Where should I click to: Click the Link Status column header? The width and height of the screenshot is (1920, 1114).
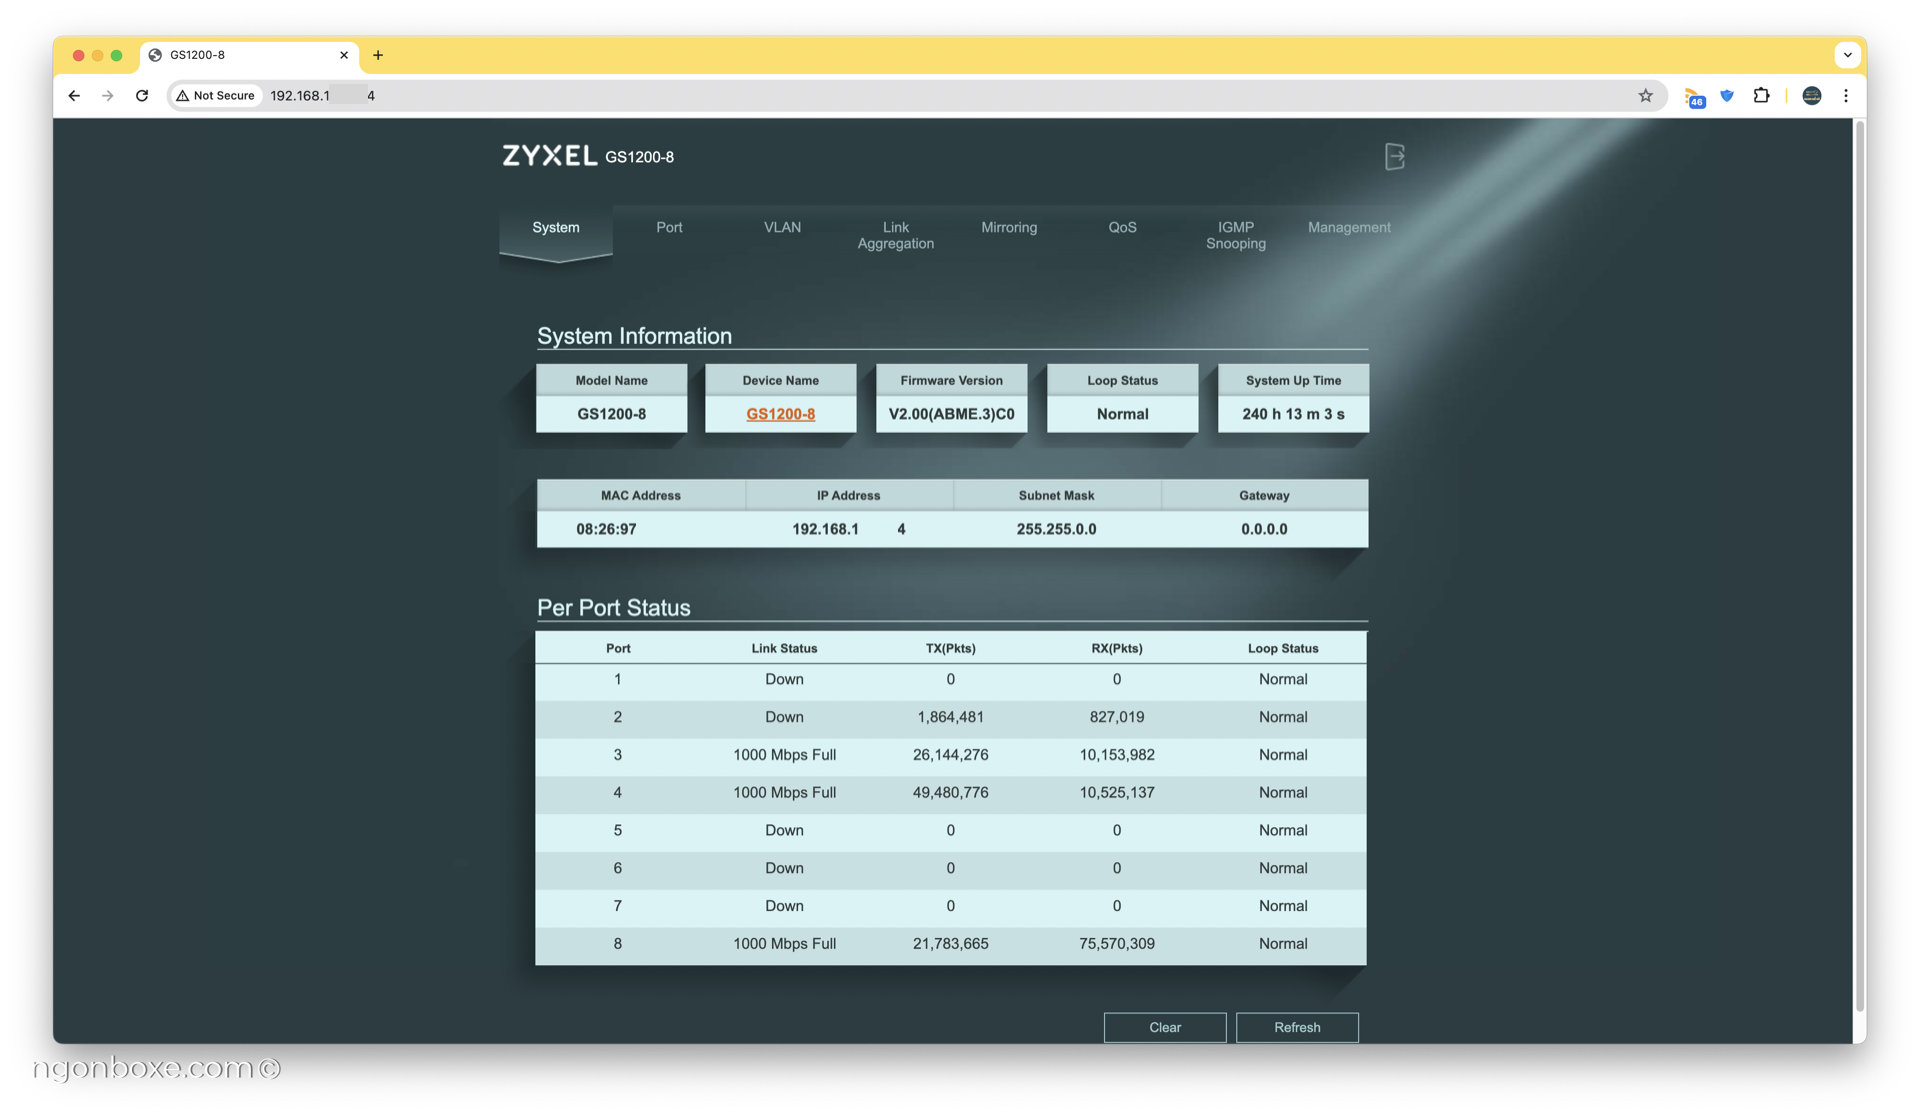point(784,648)
